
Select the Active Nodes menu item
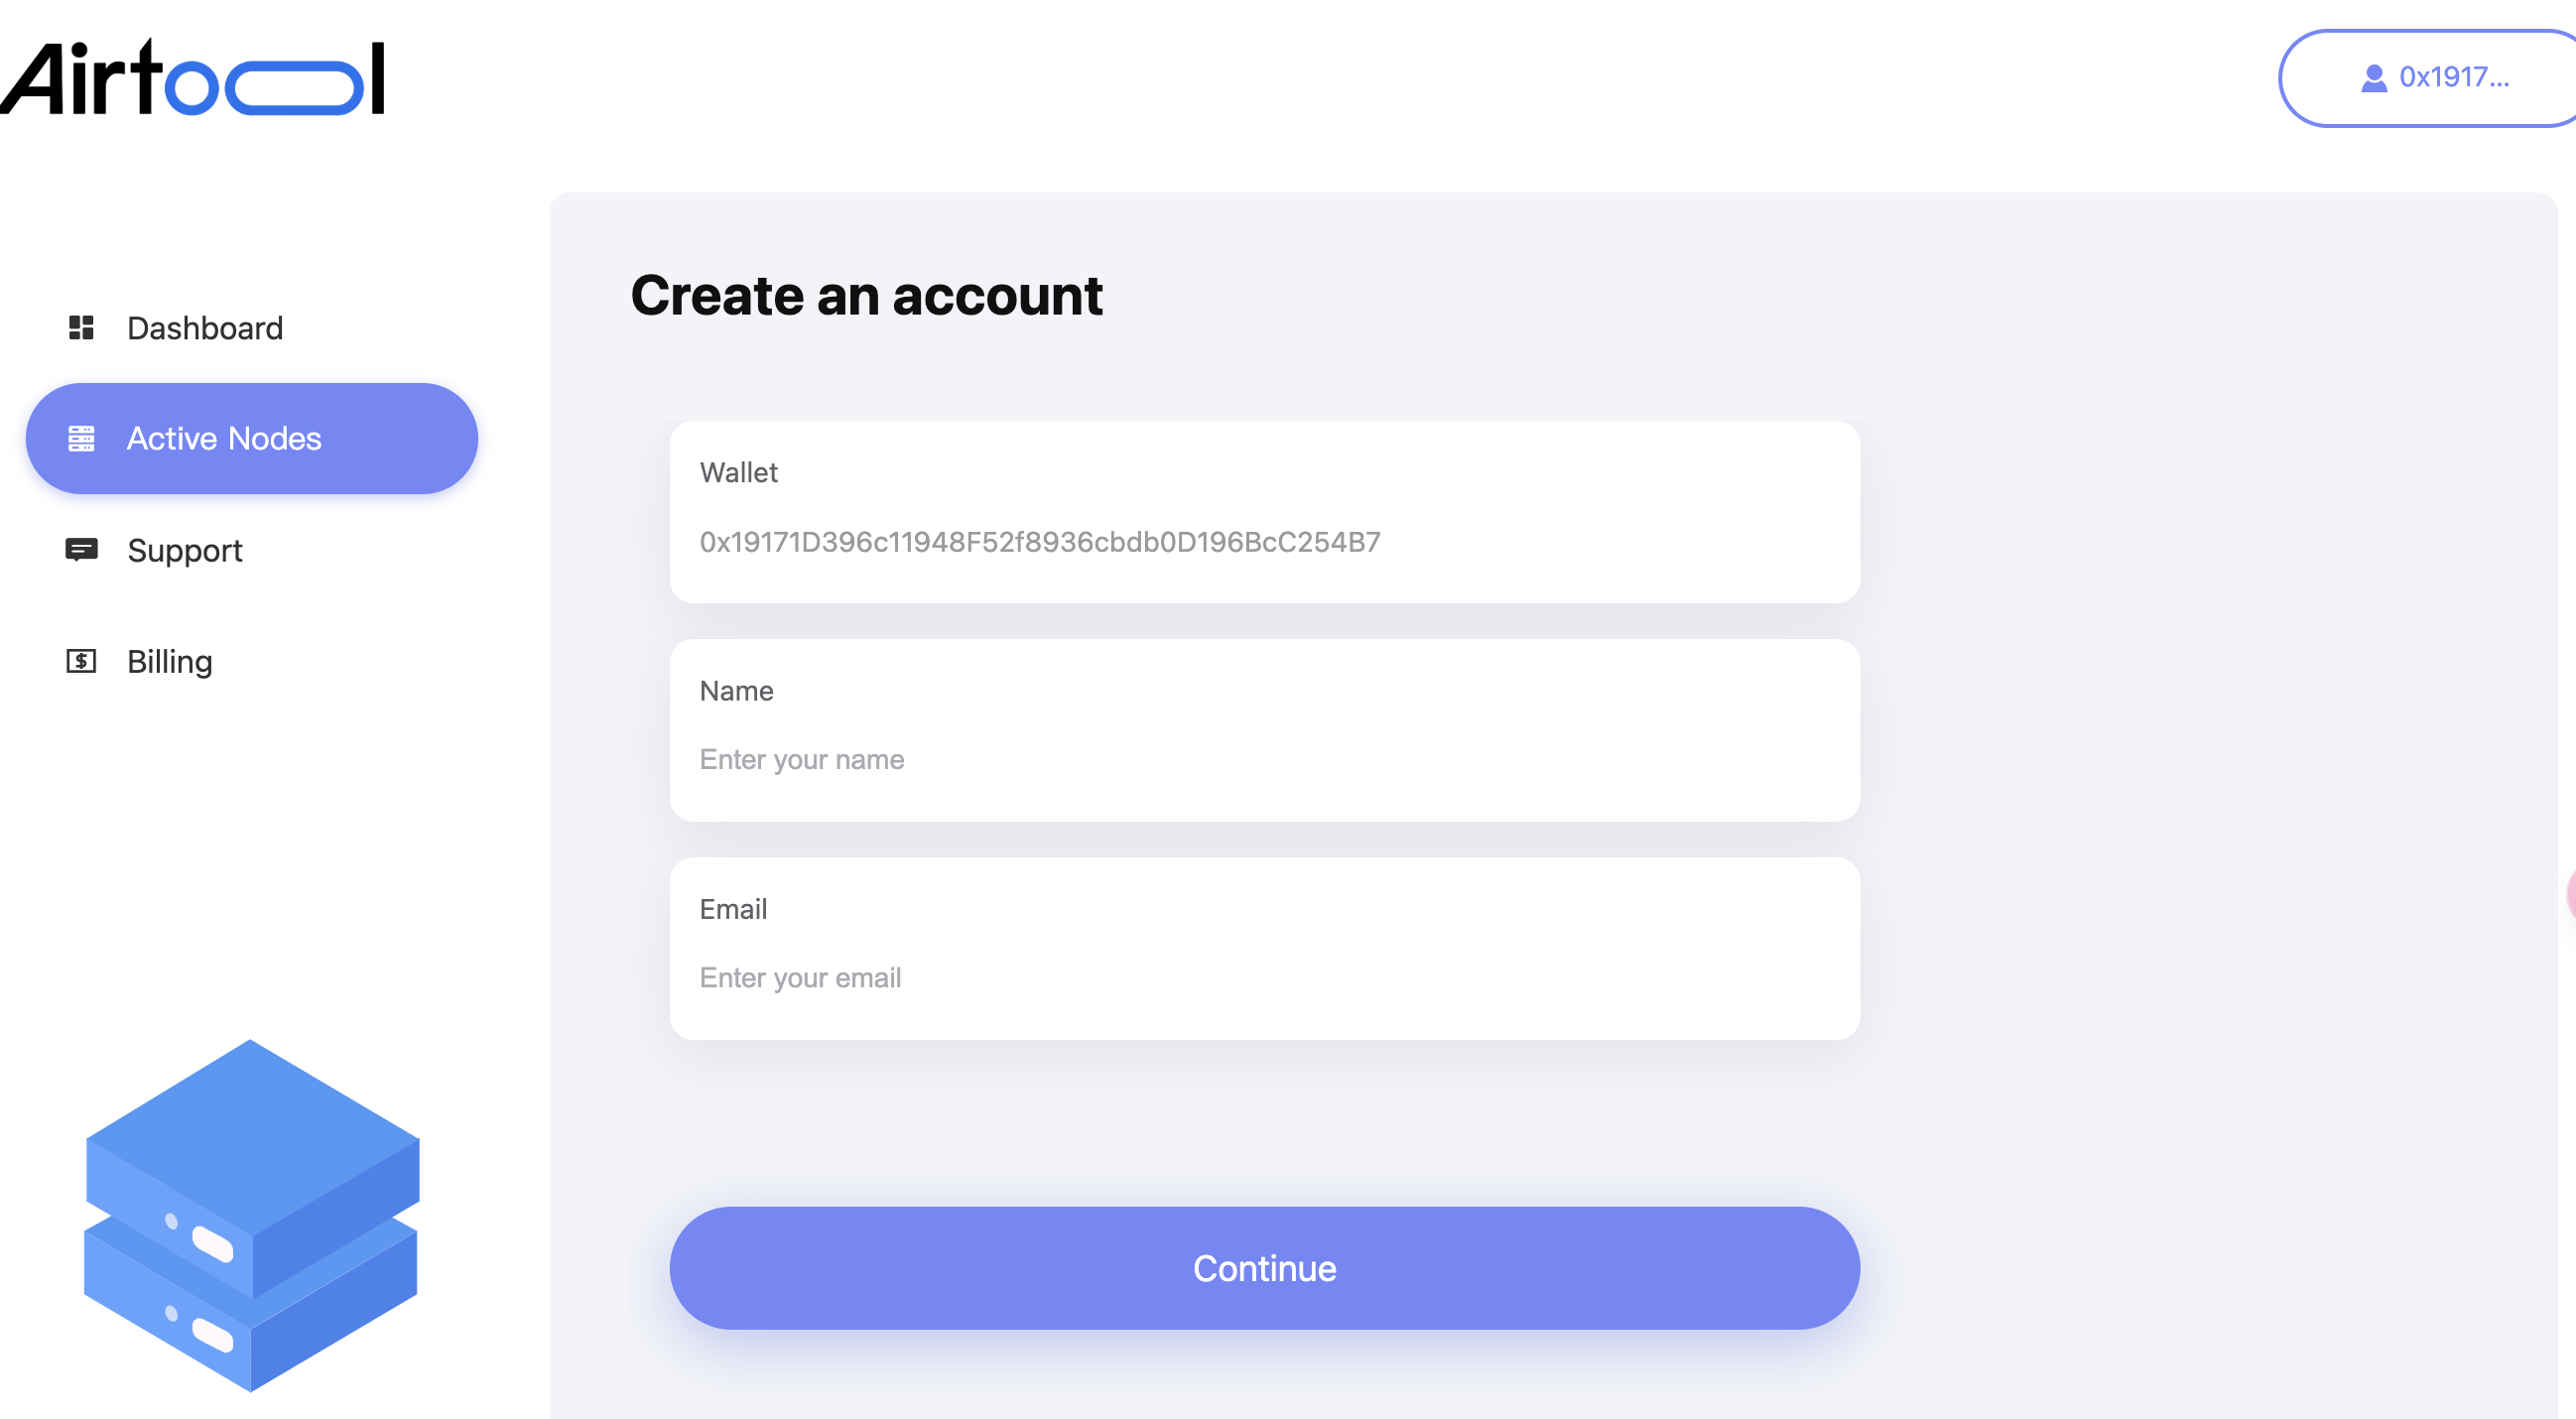tap(252, 439)
